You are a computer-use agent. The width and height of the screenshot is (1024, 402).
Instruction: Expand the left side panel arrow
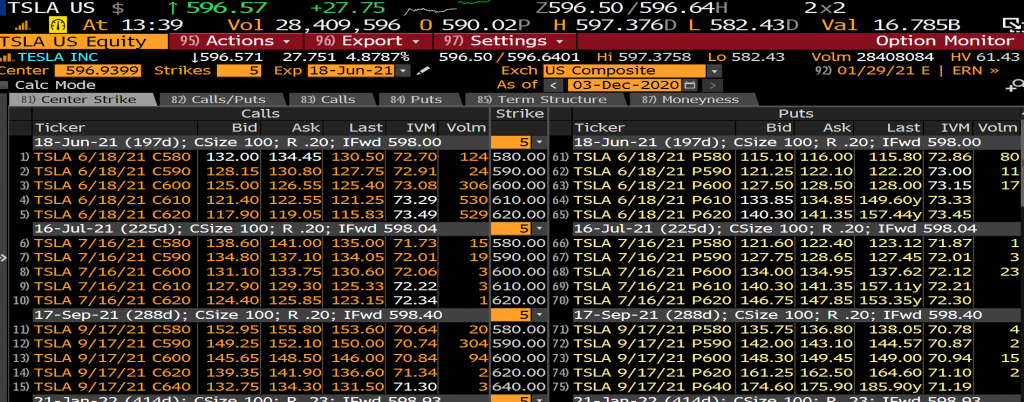3,258
